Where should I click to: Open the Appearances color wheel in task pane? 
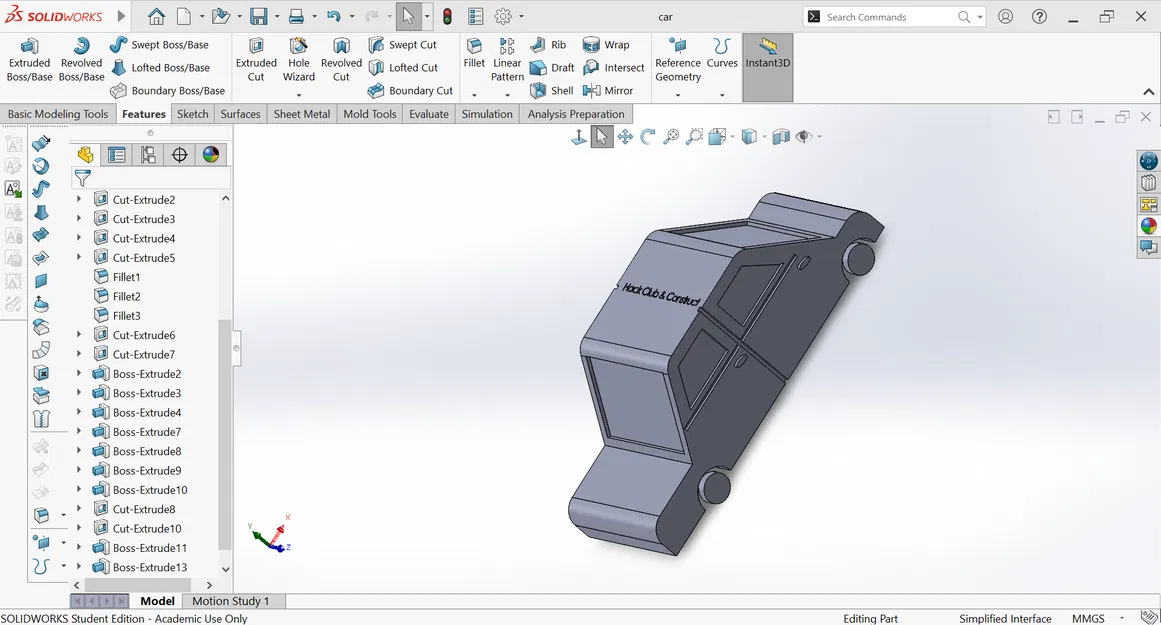pos(1148,226)
